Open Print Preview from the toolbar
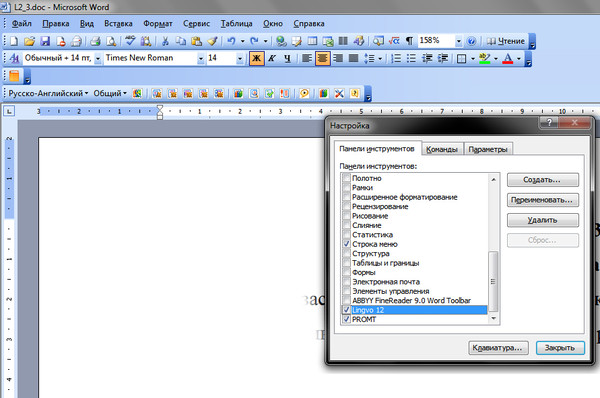 click(x=111, y=41)
